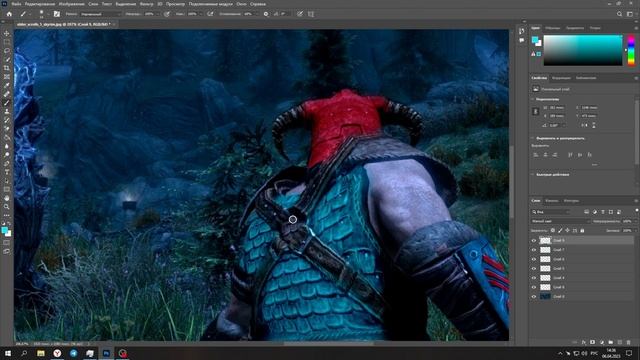
Task: Hide layer Слой 7
Action: click(534, 250)
